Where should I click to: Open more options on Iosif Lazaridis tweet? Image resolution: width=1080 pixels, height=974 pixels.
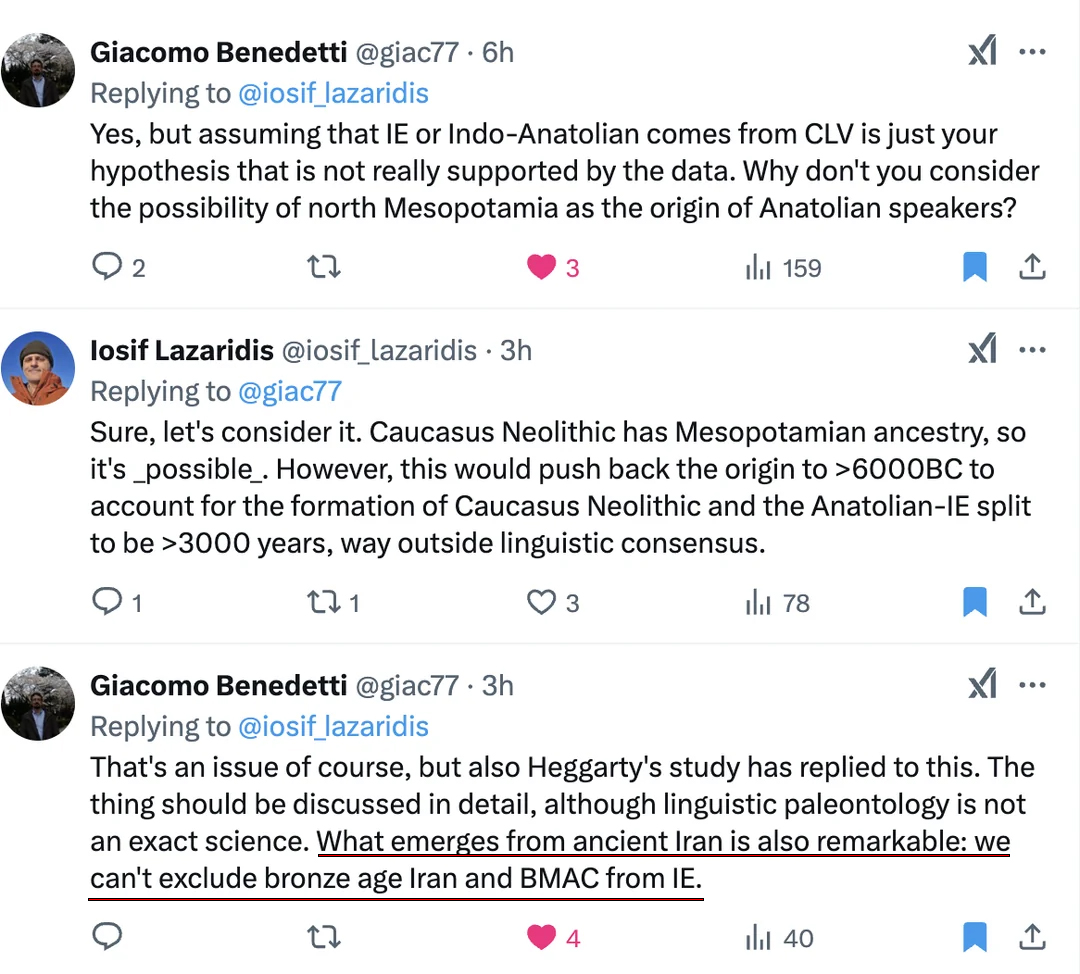point(1032,350)
